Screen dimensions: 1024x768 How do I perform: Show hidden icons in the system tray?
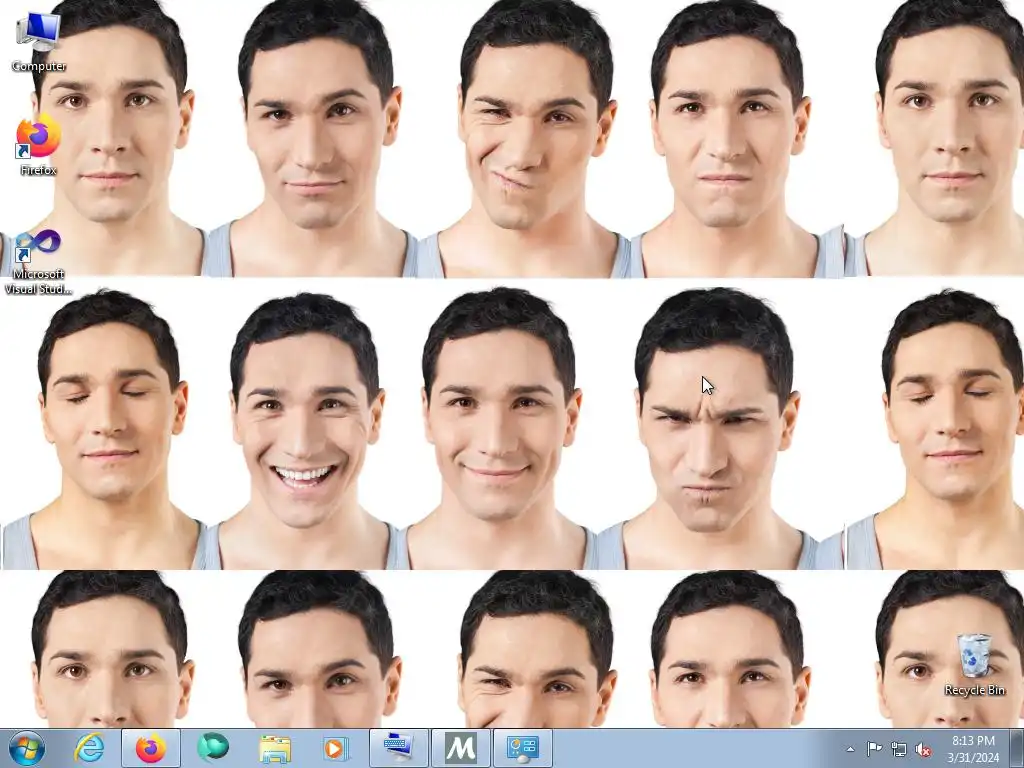(x=850, y=749)
